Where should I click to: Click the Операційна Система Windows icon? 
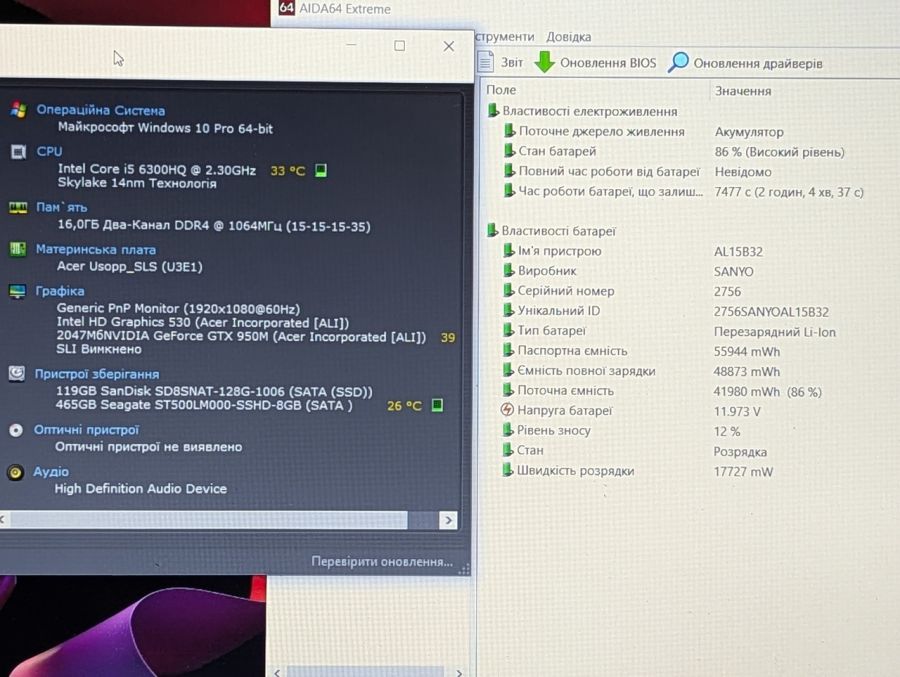[x=18, y=110]
